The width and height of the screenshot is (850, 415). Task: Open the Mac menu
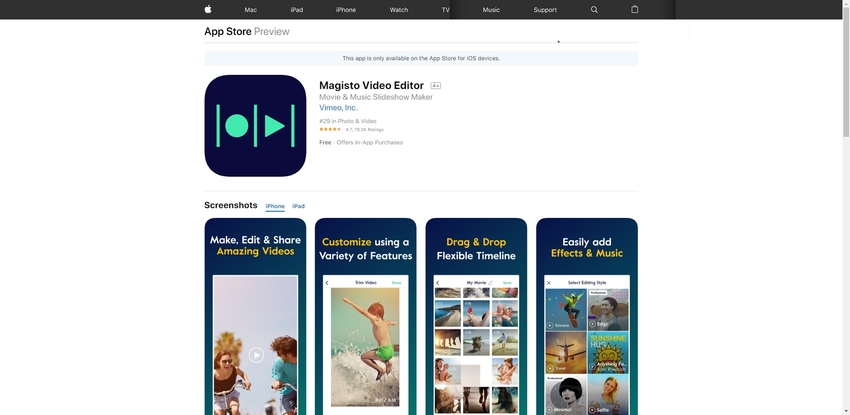250,10
